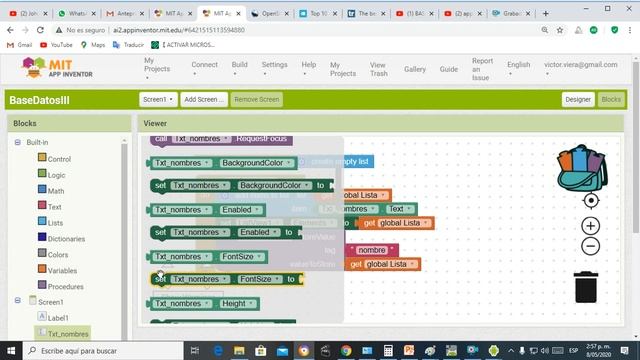Click the MIT App Inventor logo

click(57, 68)
